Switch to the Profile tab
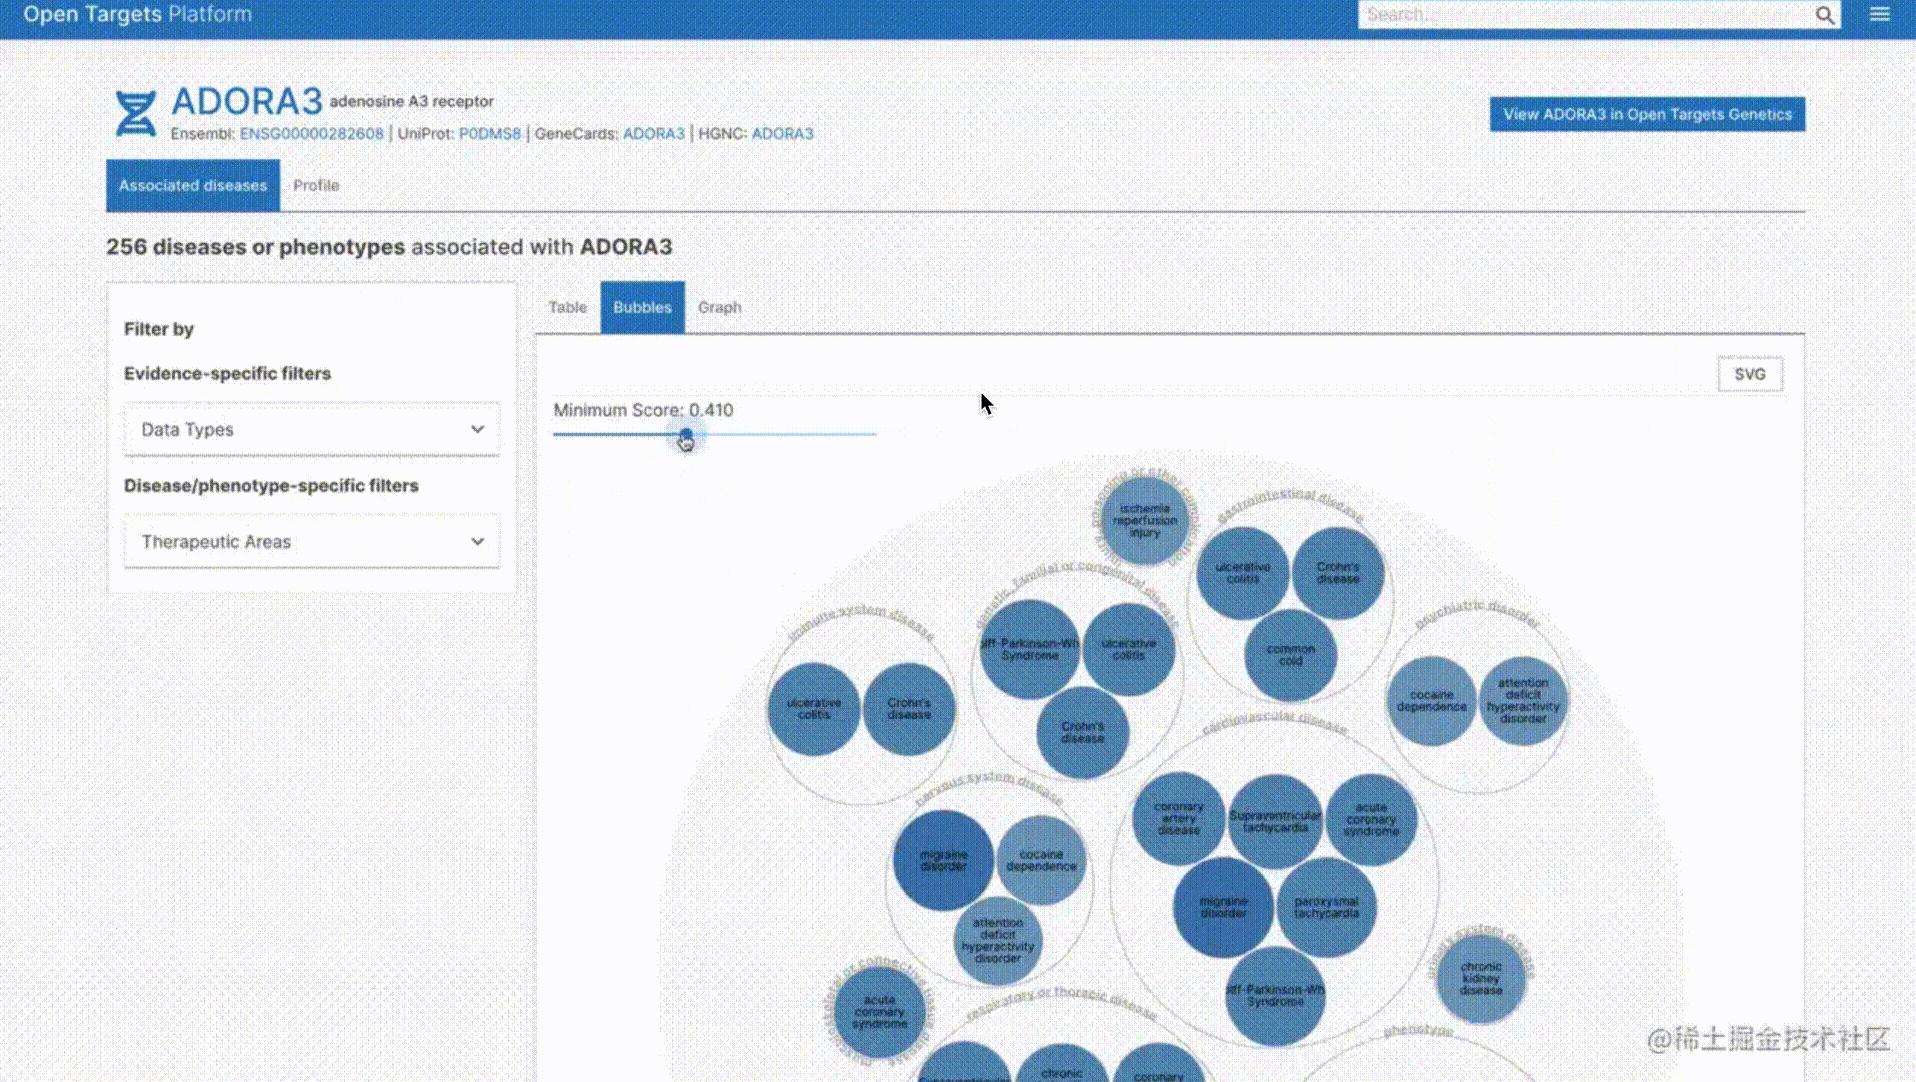Viewport: 1916px width, 1082px height. tap(316, 185)
